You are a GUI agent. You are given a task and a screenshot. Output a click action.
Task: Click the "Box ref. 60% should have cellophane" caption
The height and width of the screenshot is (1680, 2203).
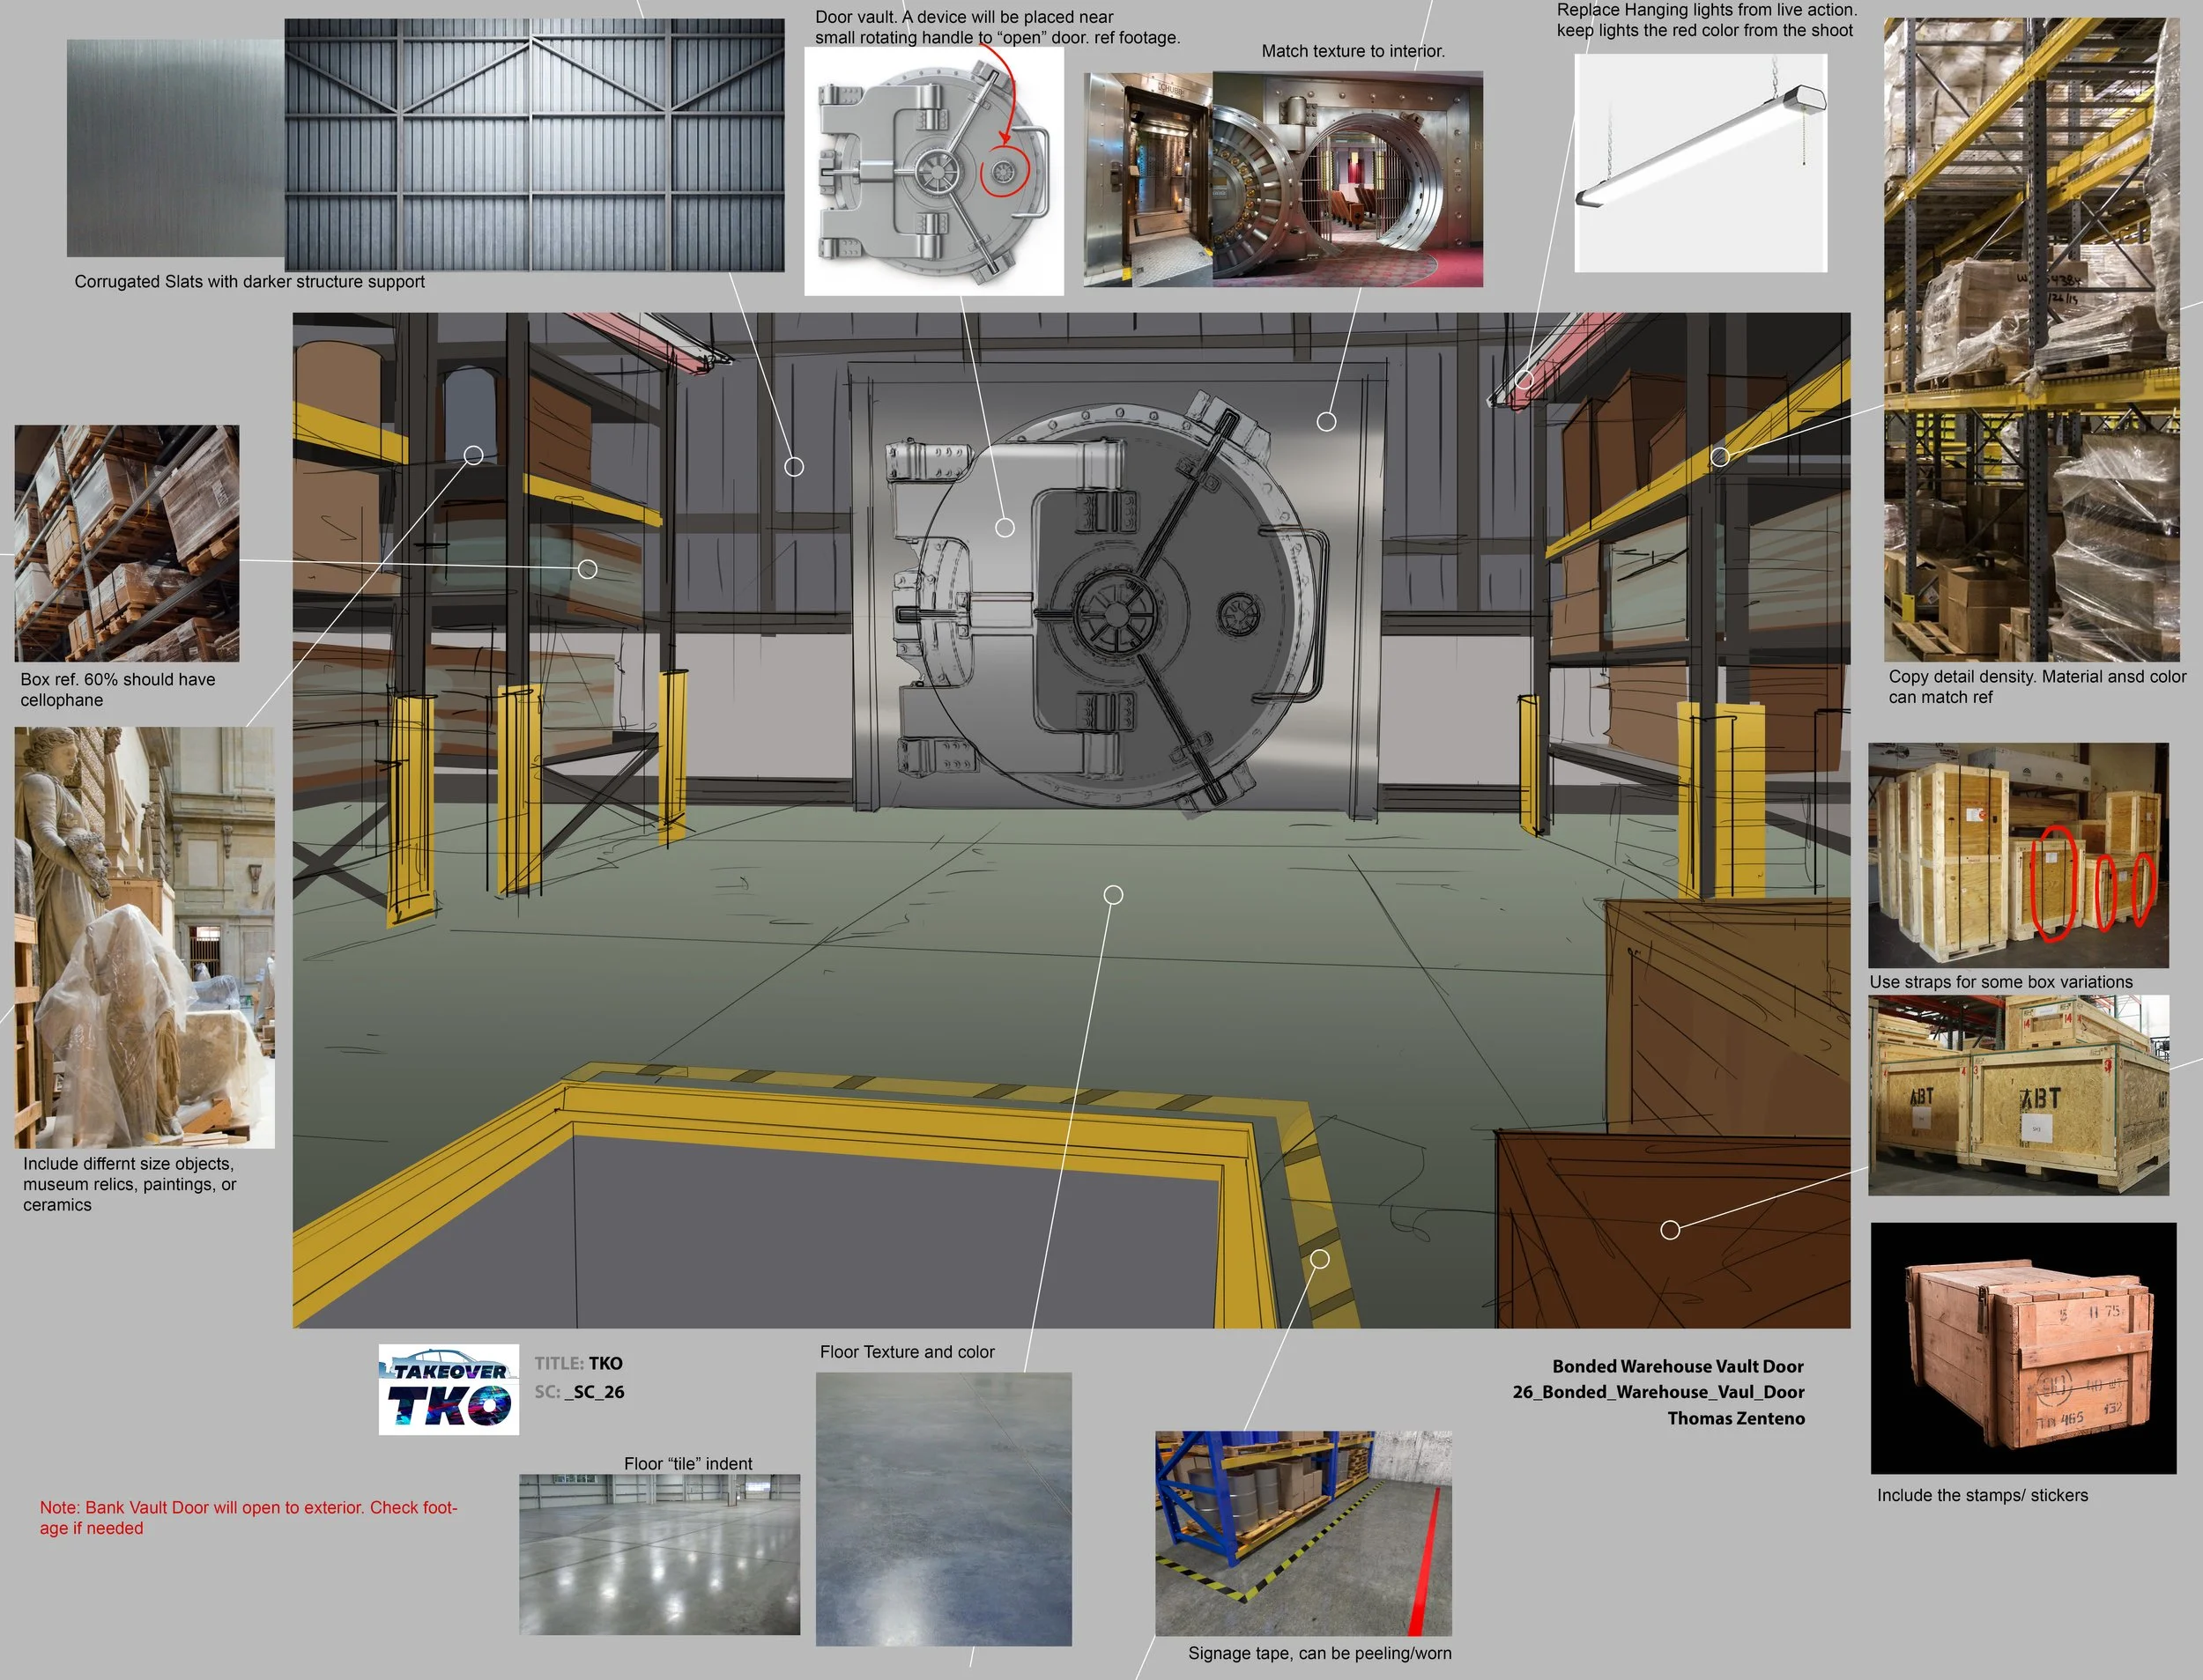pyautogui.click(x=118, y=689)
